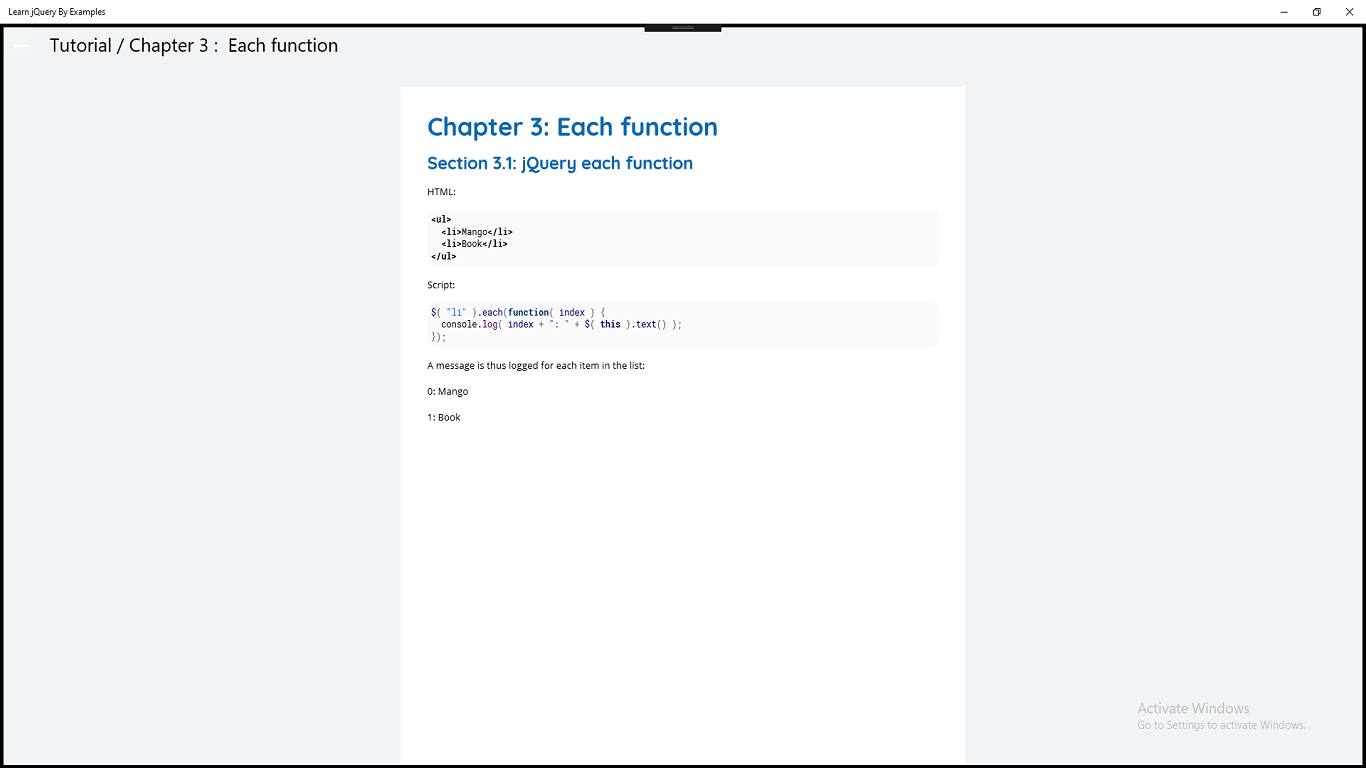Screen dimensions: 1366x768
Task: Click the output line '1: Book'
Action: point(444,418)
